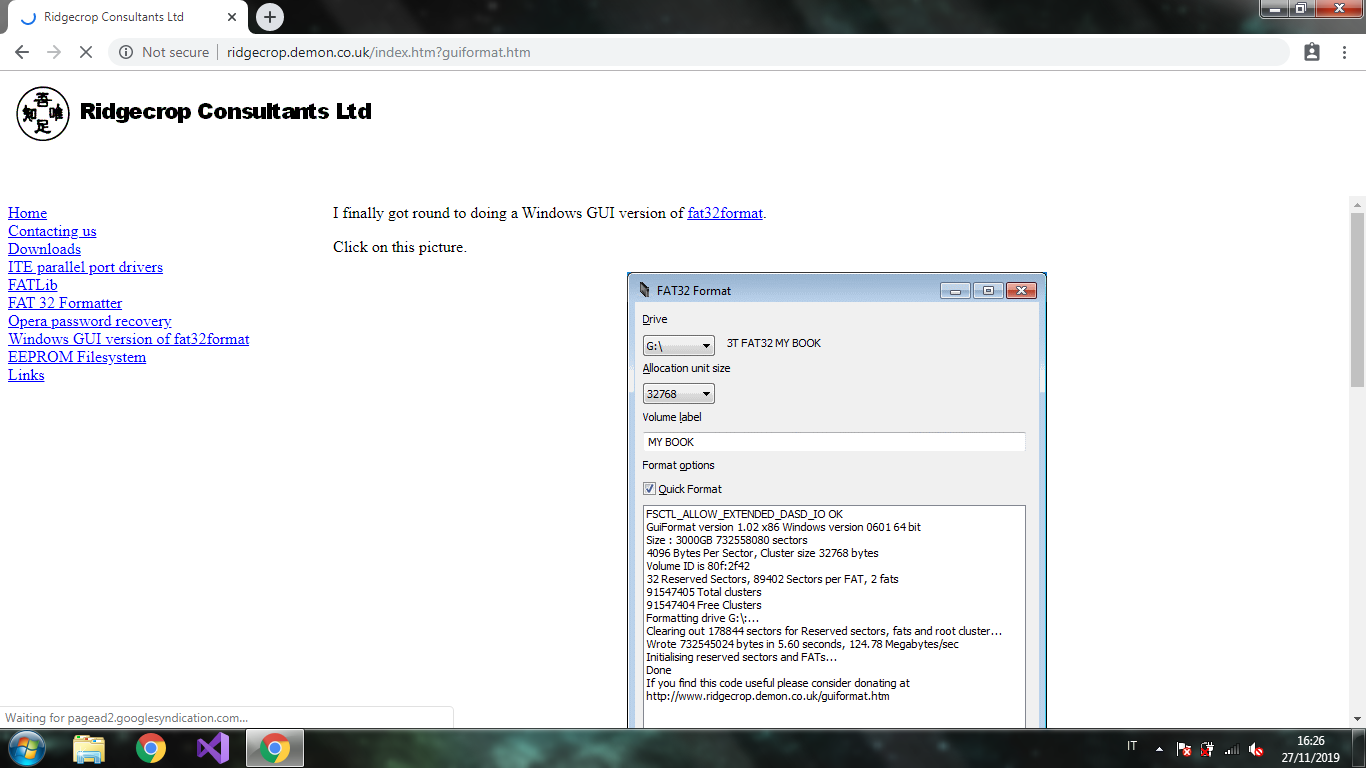Go back using the browser back arrow

[22, 52]
